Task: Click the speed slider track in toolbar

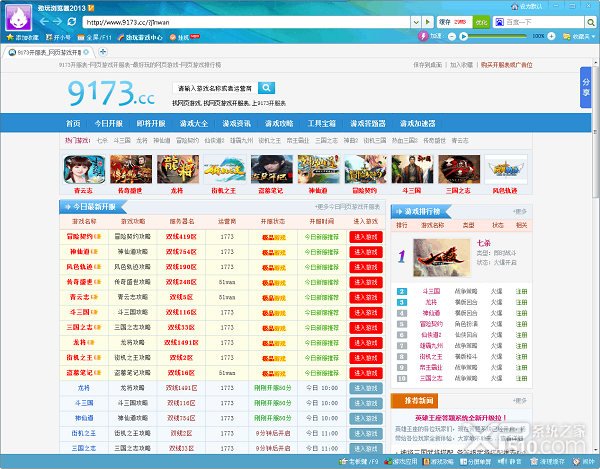Action: point(497,36)
